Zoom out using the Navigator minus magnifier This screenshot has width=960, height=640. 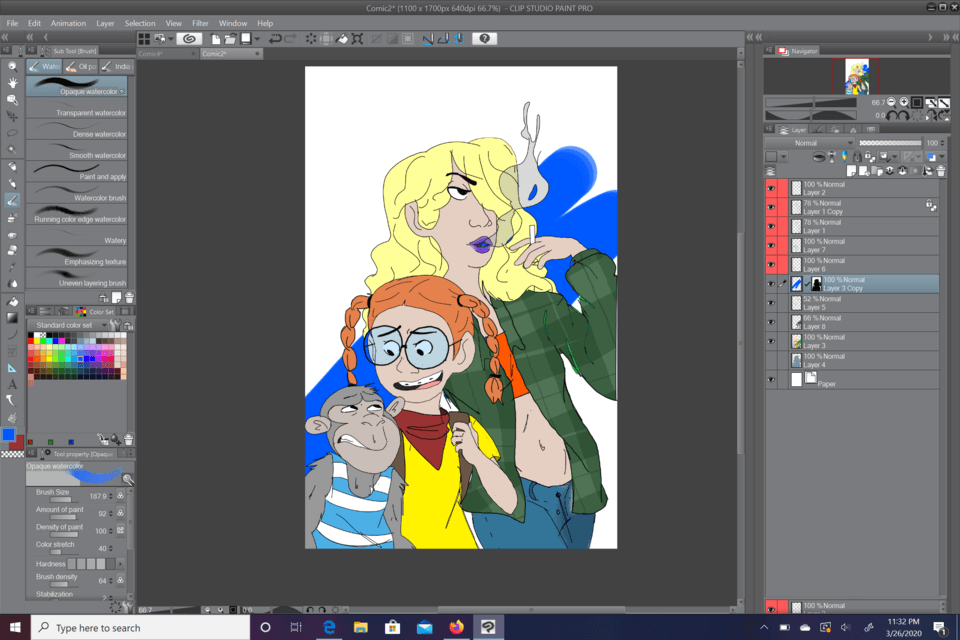(x=891, y=102)
